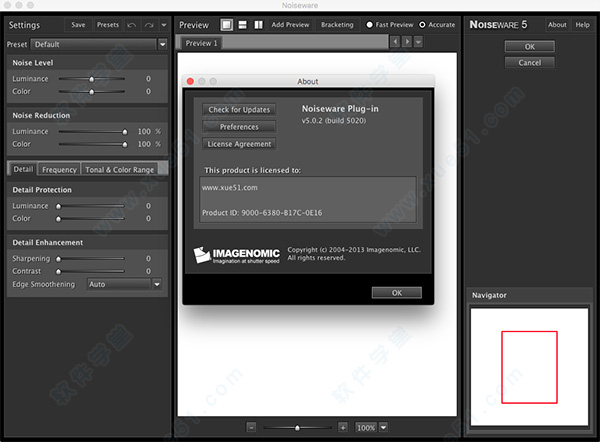Open License Agreement in About dialog

tap(239, 144)
